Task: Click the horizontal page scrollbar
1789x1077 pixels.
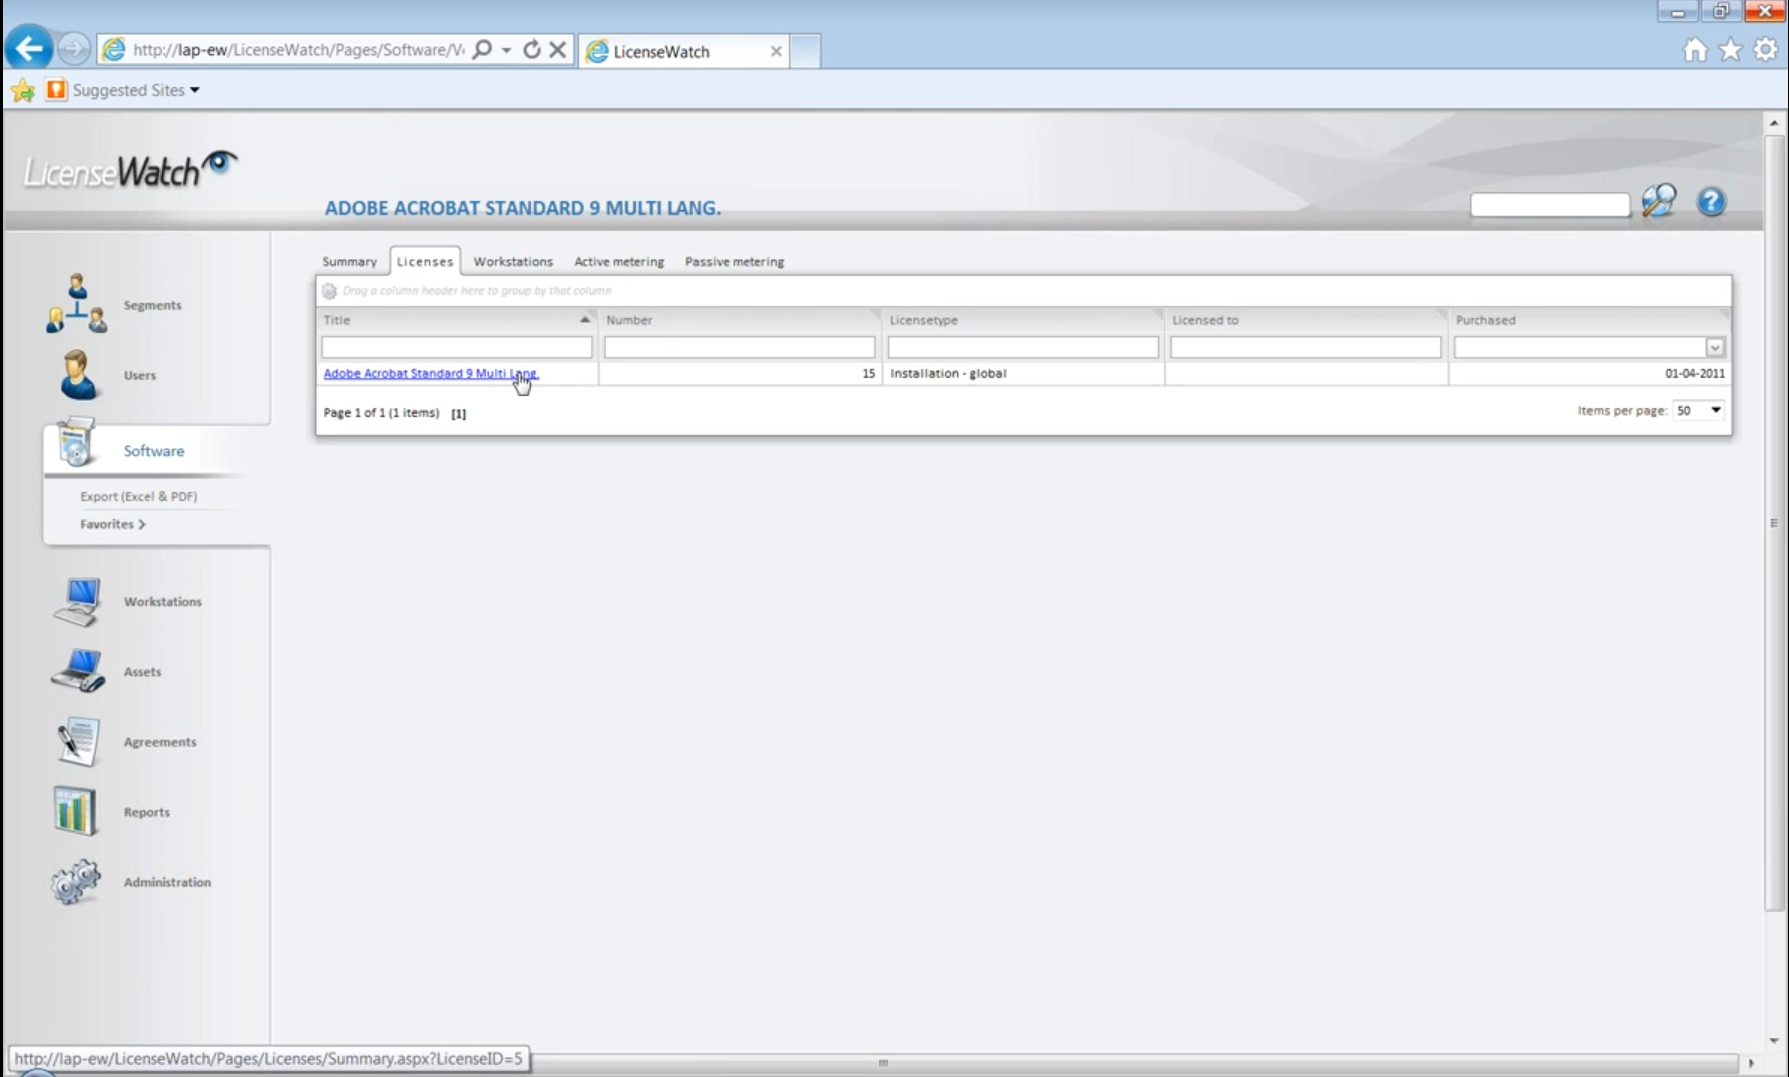Action: [883, 1063]
